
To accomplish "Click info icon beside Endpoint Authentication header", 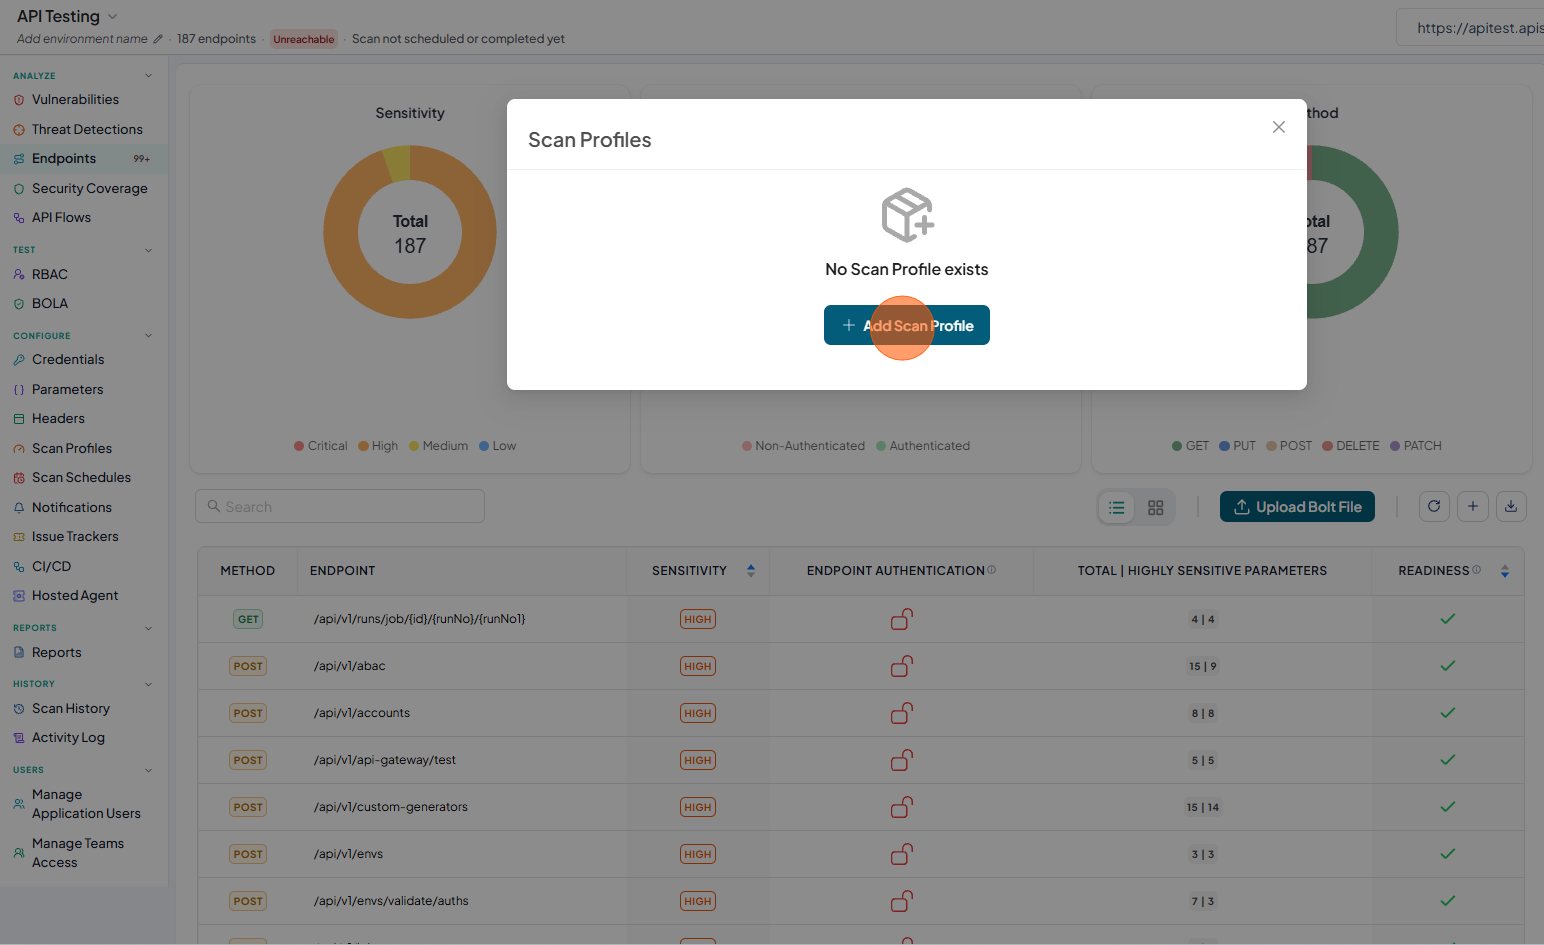I will pos(992,570).
